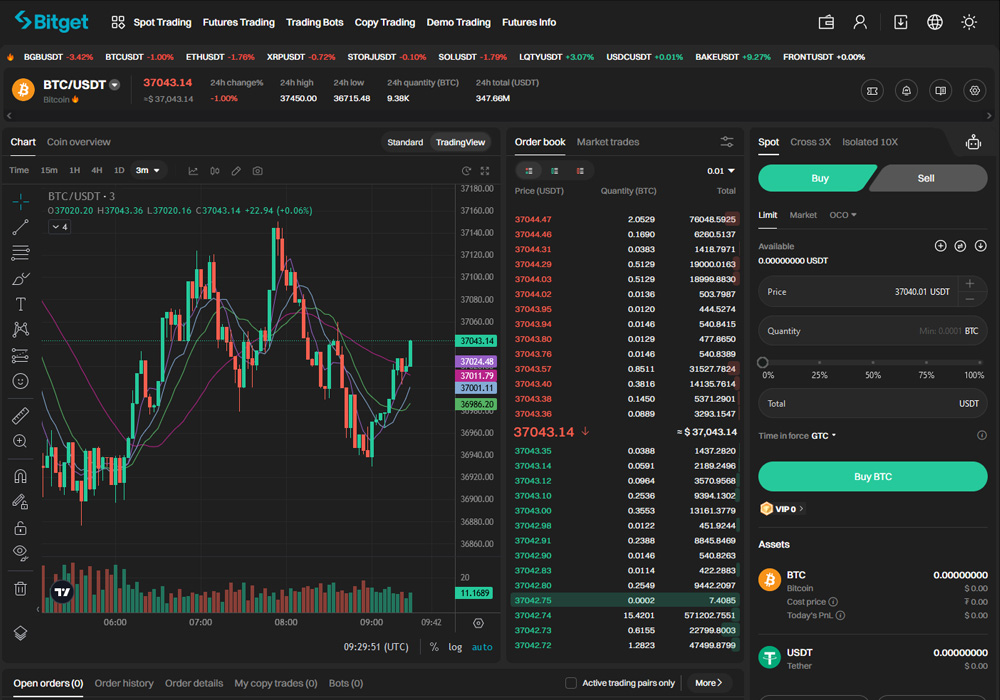
Task: Toggle stay in drawing mode
Action: click(x=20, y=502)
